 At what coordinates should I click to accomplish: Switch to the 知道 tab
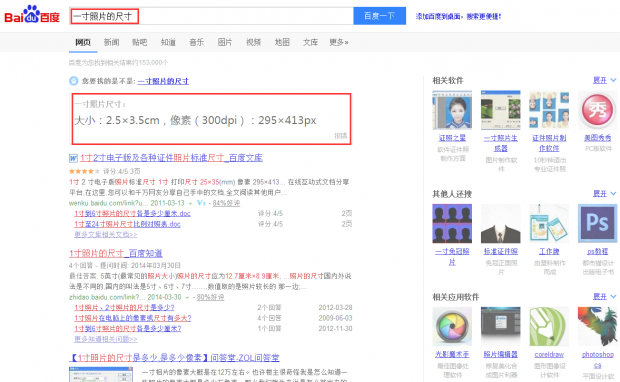coord(168,42)
